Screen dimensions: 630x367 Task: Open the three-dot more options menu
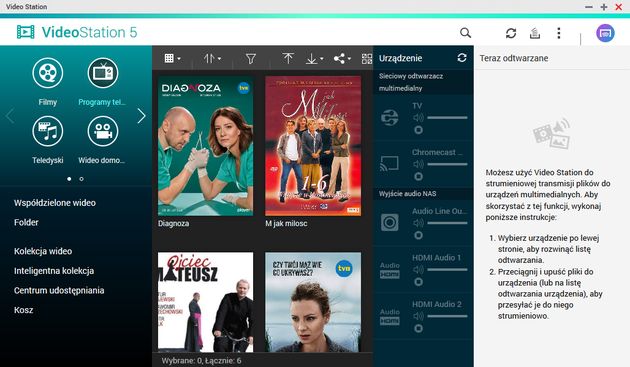pos(559,33)
